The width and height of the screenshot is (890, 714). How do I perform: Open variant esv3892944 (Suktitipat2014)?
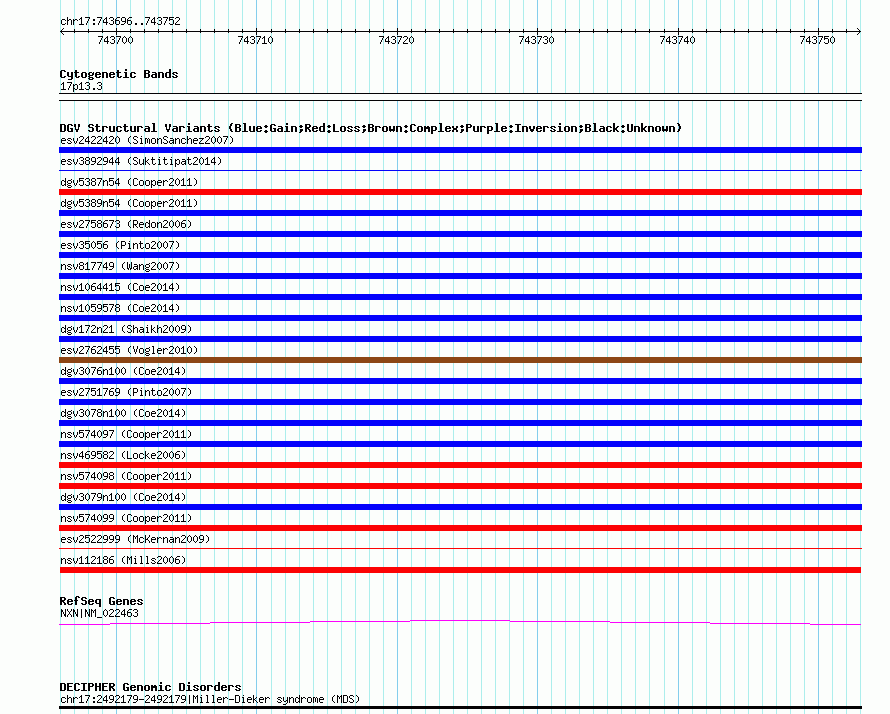click(141, 161)
